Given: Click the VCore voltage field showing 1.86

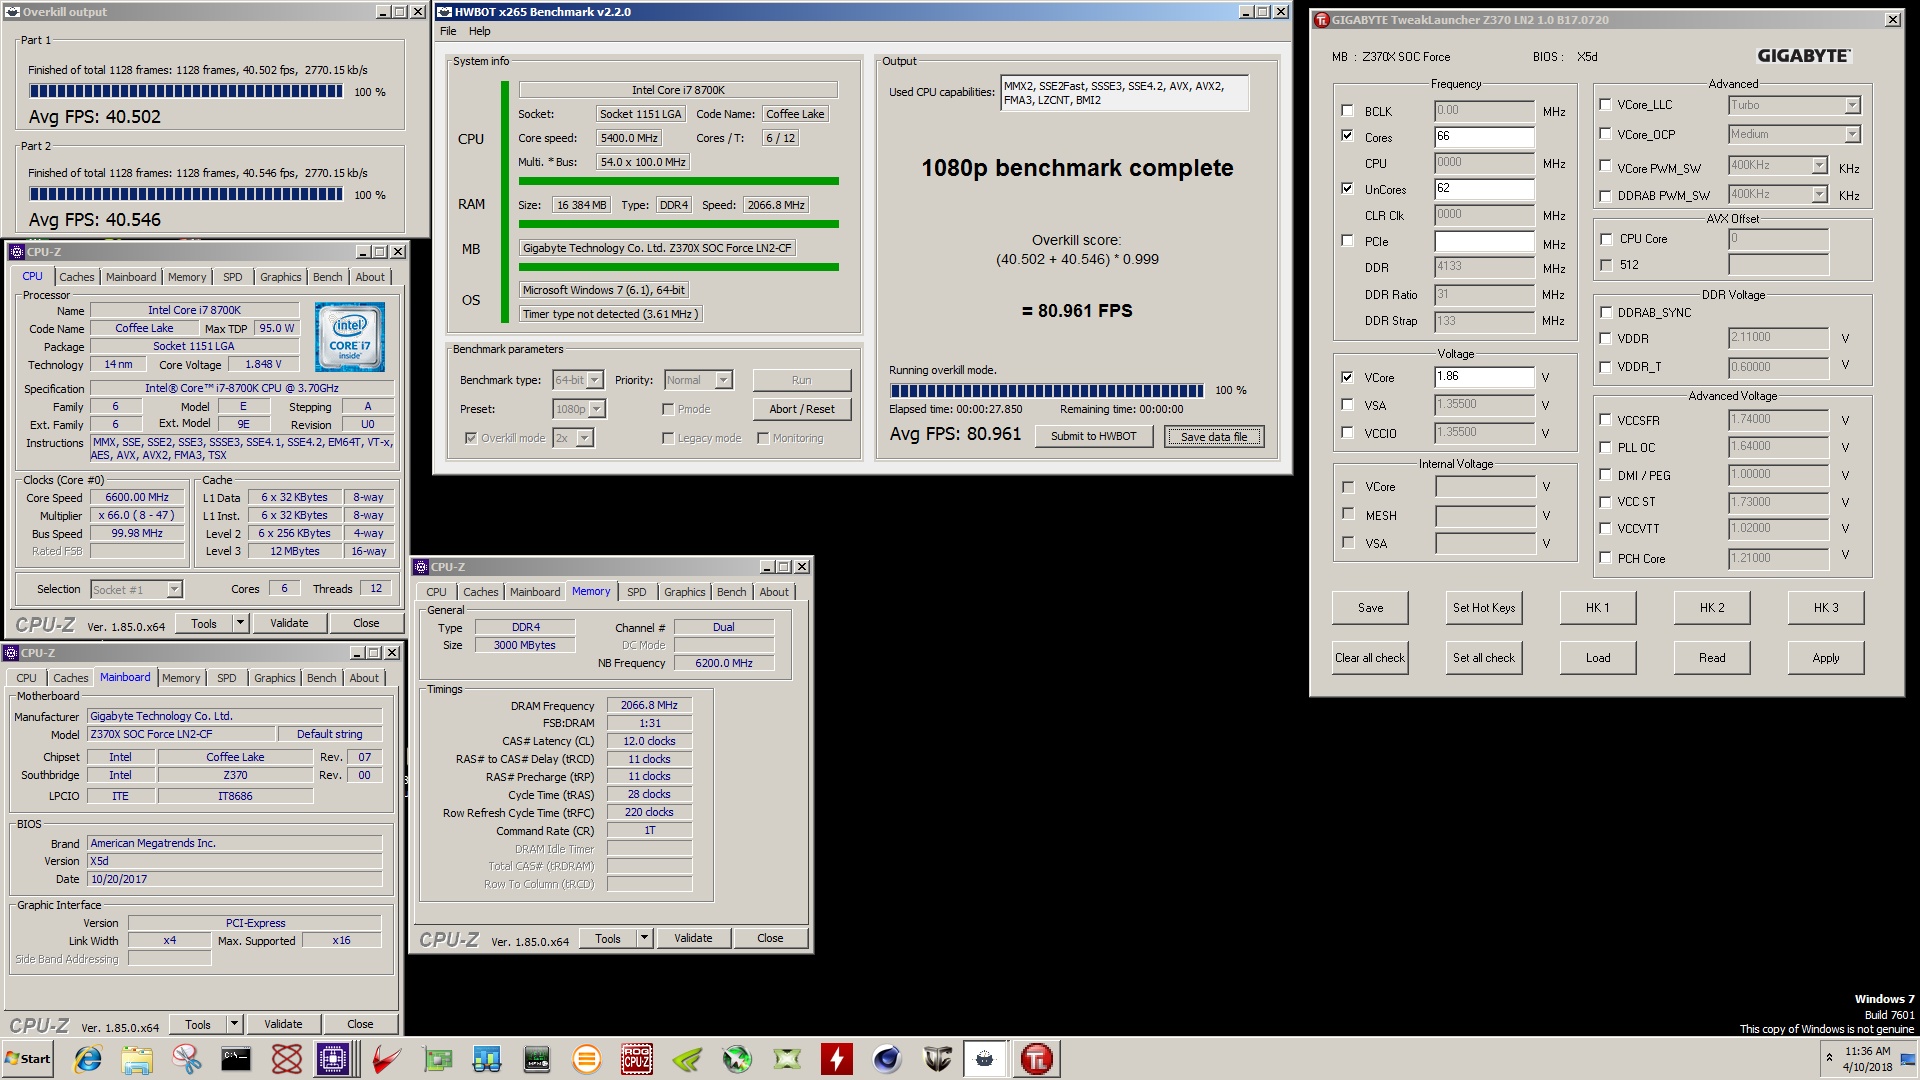Looking at the screenshot, I should 1484,377.
